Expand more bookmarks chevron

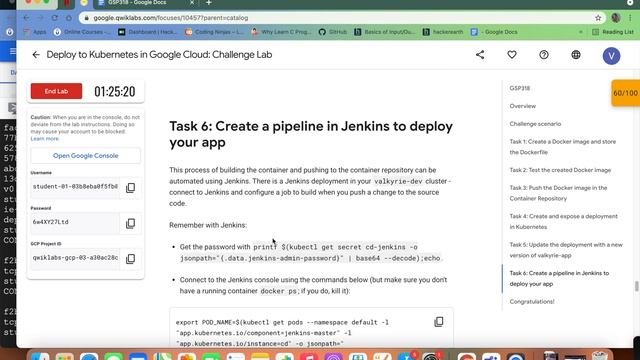coord(580,32)
